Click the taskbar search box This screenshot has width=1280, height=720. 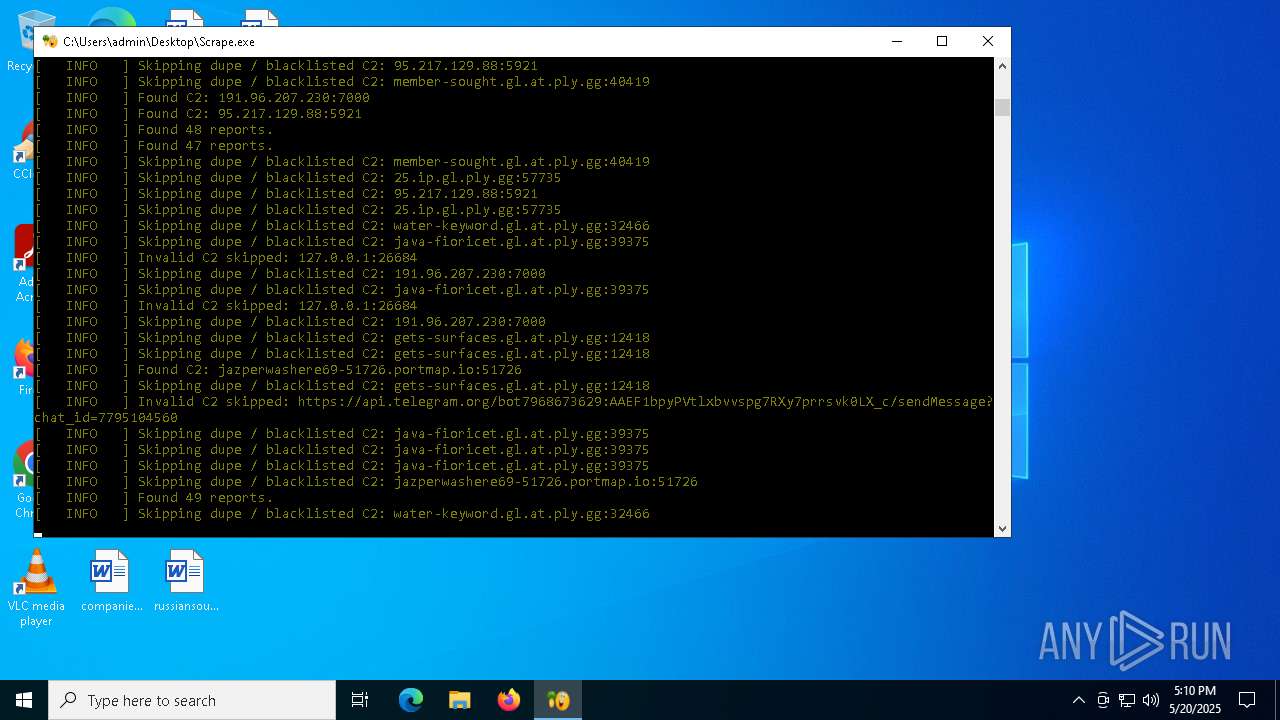pos(192,700)
